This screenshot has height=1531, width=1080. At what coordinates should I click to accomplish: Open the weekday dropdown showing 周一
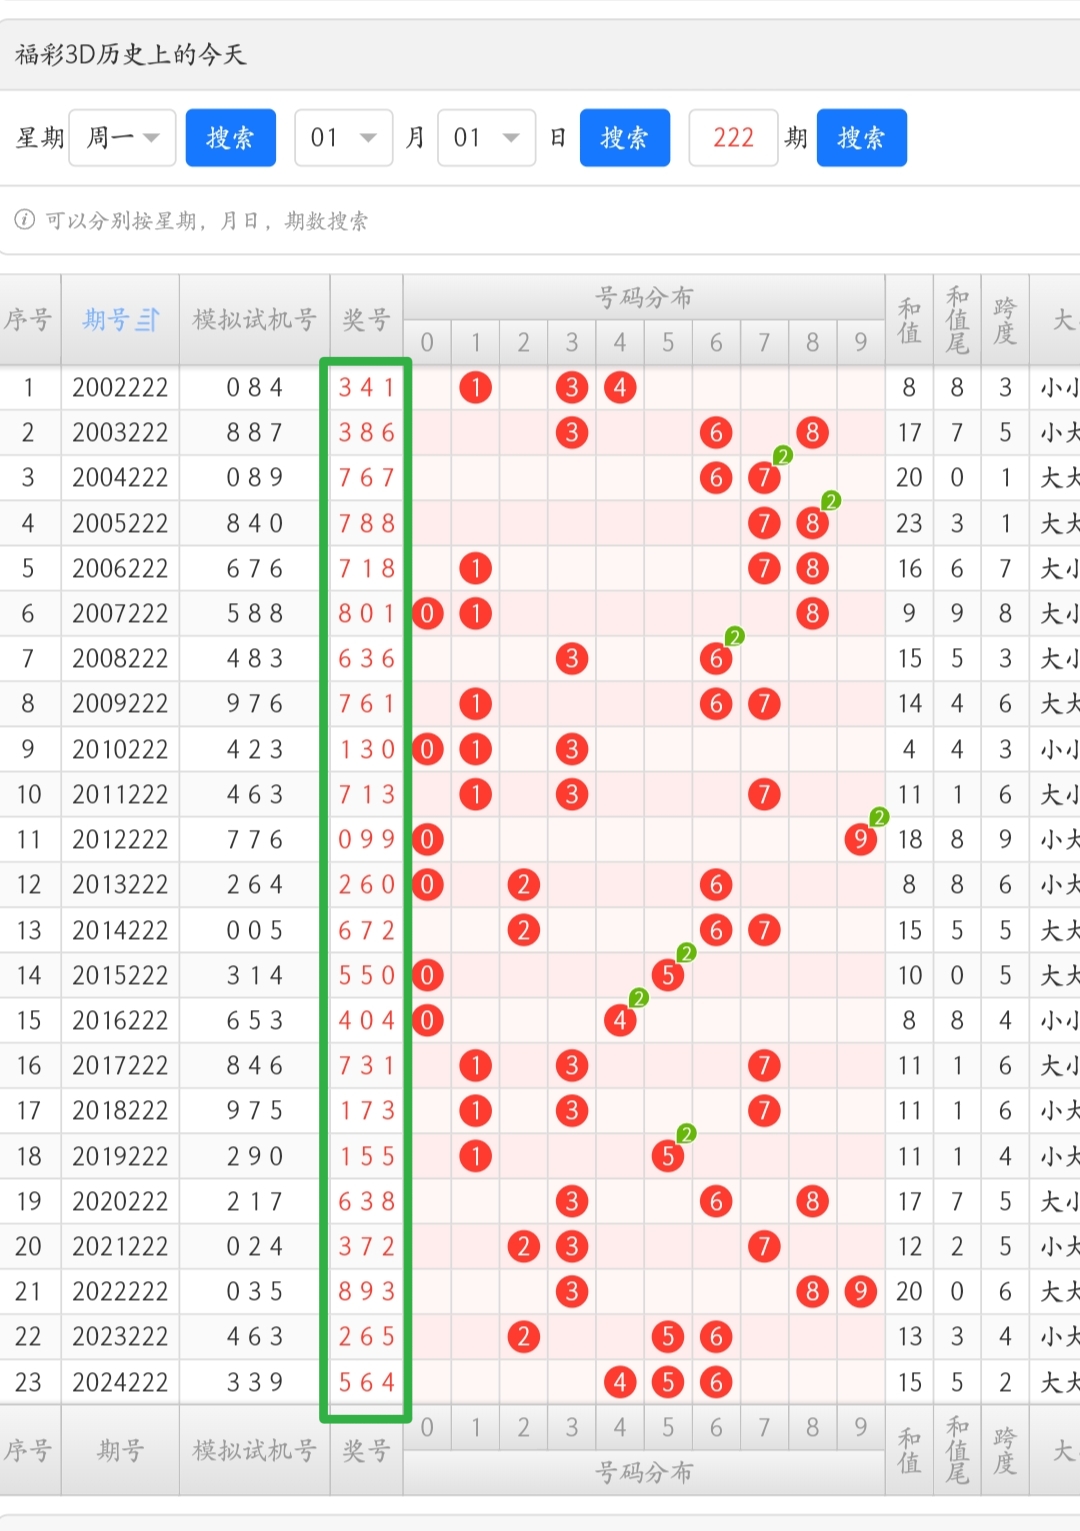[x=122, y=138]
